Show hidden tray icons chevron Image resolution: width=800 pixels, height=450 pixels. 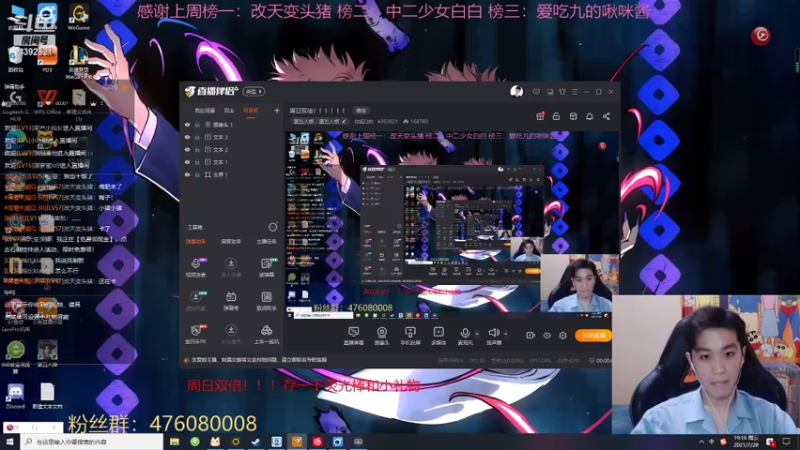point(701,442)
